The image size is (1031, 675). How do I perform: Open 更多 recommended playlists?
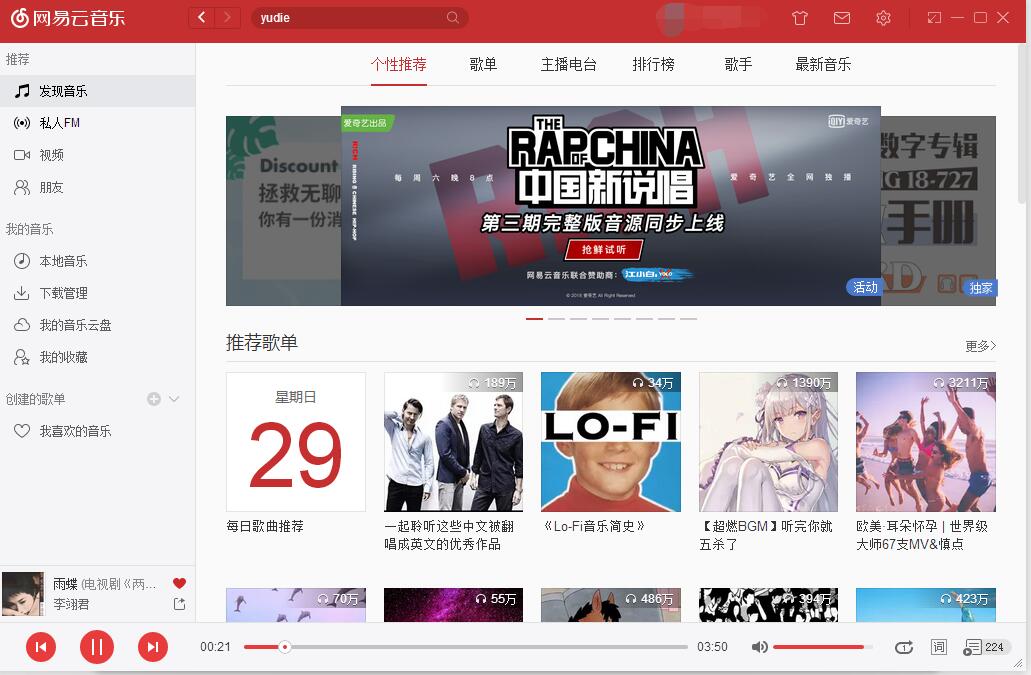point(980,346)
